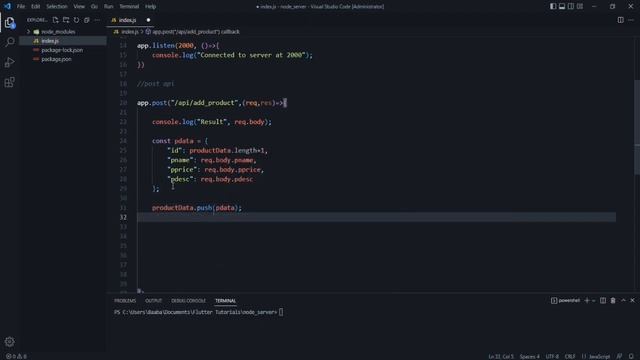Open the File menu

21,7
